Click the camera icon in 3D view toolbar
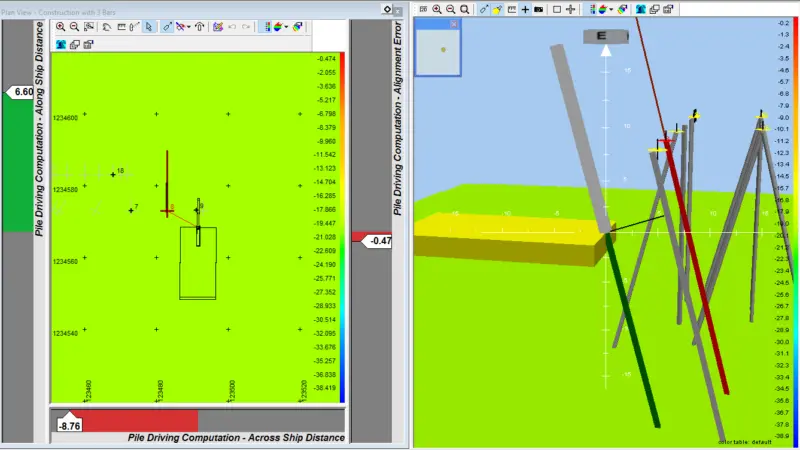The width and height of the screenshot is (800, 450). (538, 9)
